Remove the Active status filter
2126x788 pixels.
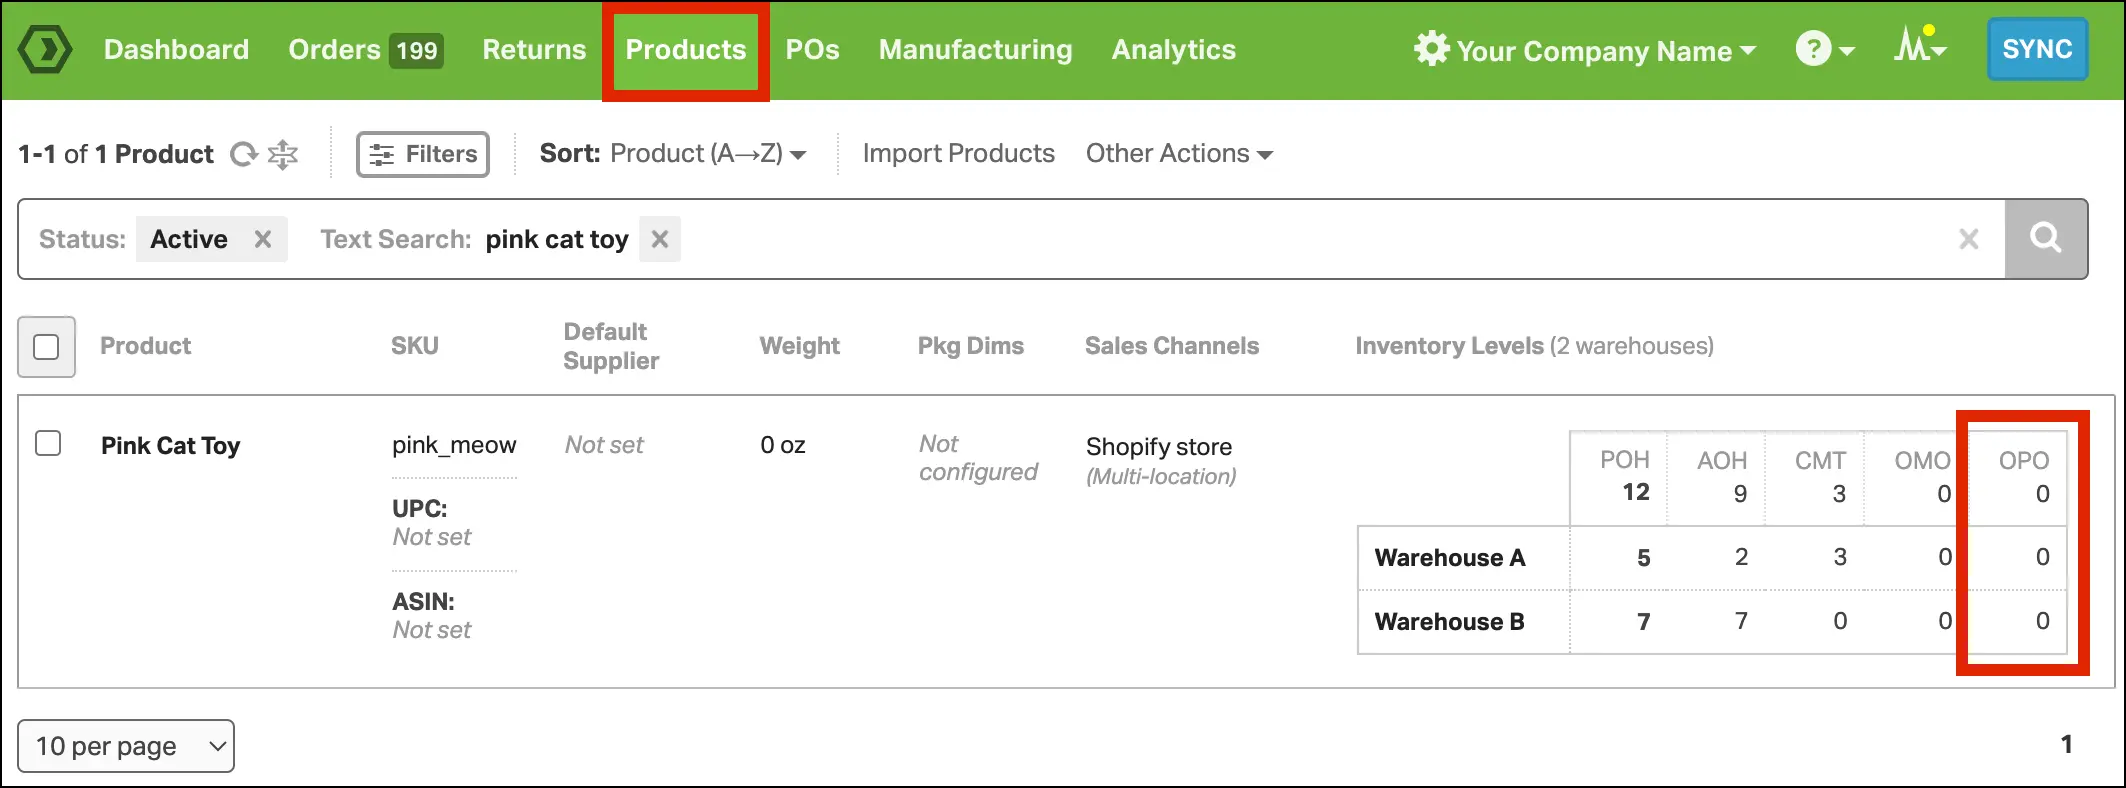pos(263,239)
